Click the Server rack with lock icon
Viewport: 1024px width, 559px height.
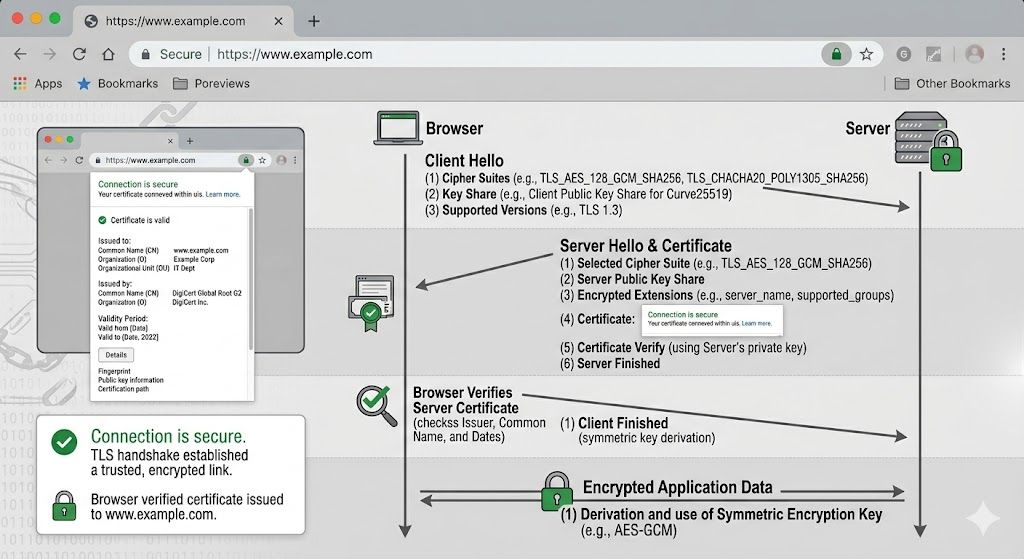click(927, 141)
